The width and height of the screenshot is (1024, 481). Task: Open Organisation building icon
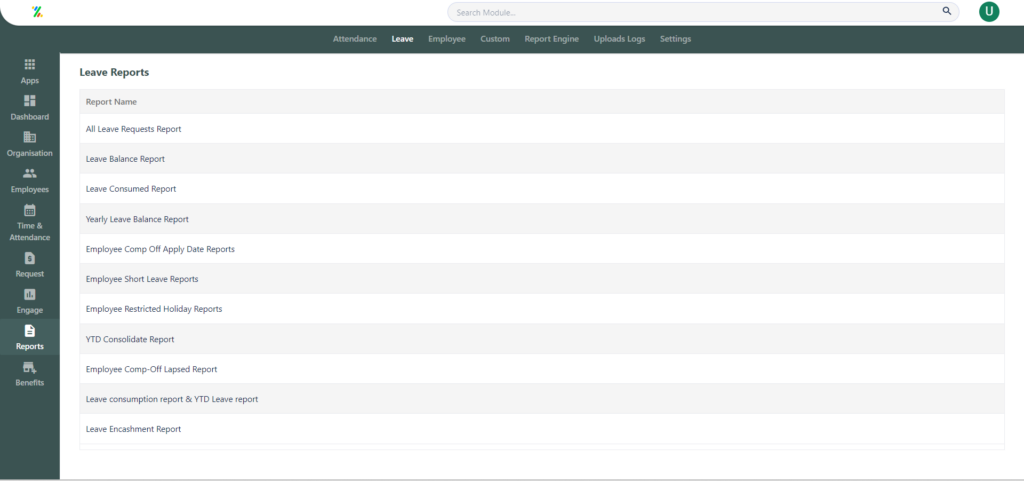coord(29,137)
